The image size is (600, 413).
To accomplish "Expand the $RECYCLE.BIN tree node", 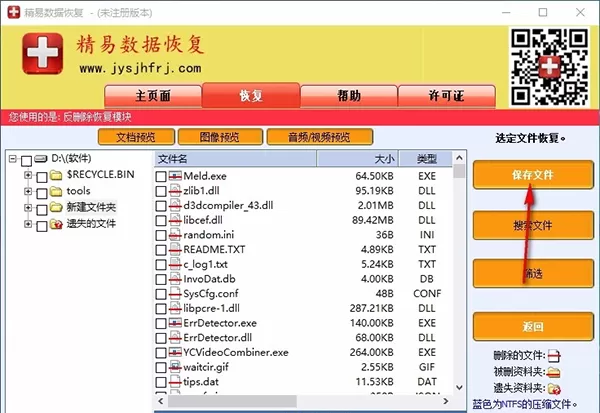I will tap(28, 175).
